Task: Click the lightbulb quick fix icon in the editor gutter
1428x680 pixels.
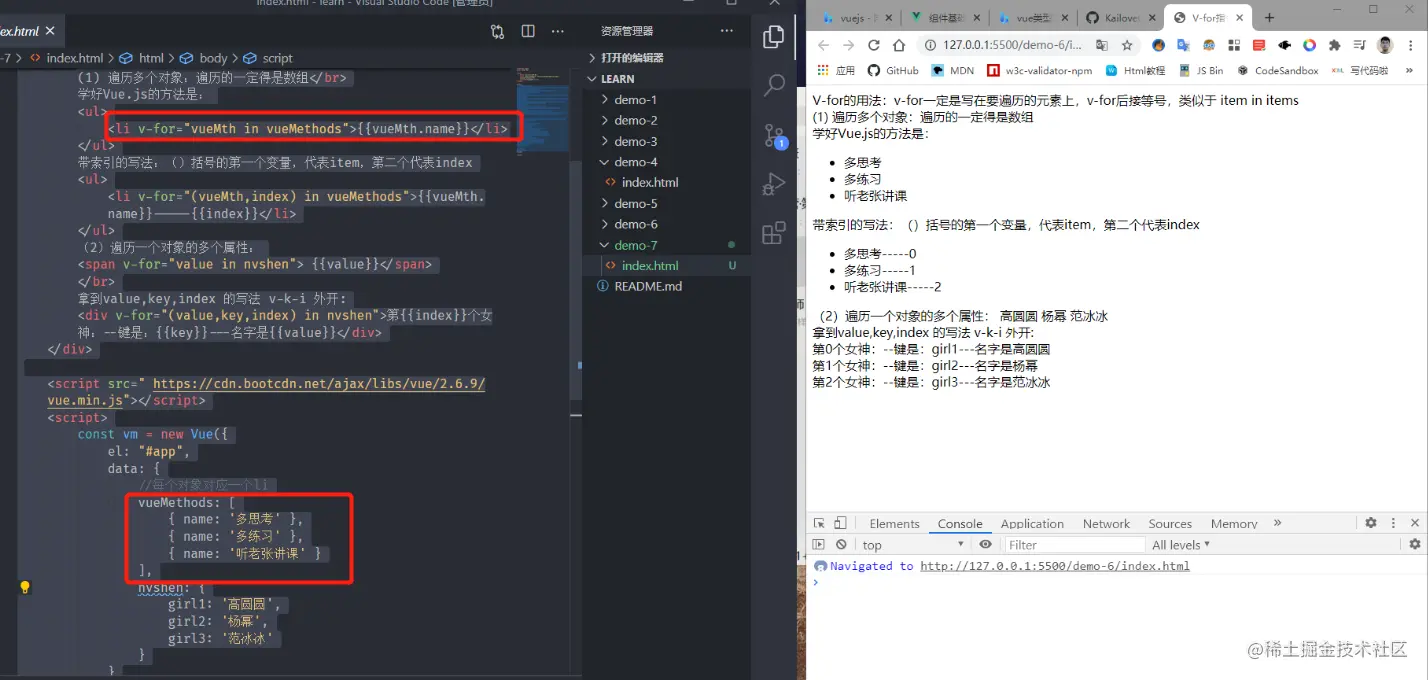Action: pyautogui.click(x=25, y=587)
